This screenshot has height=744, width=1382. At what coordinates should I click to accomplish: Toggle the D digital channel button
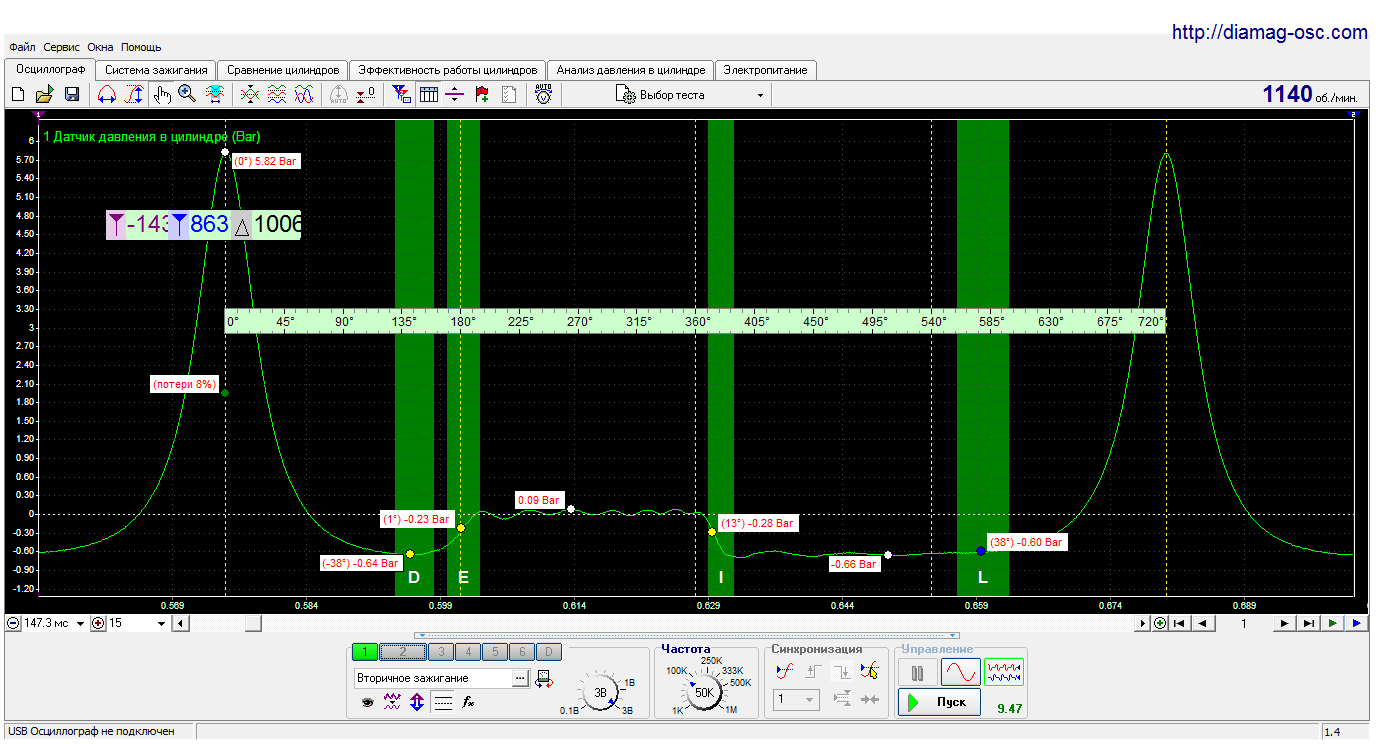pos(549,652)
